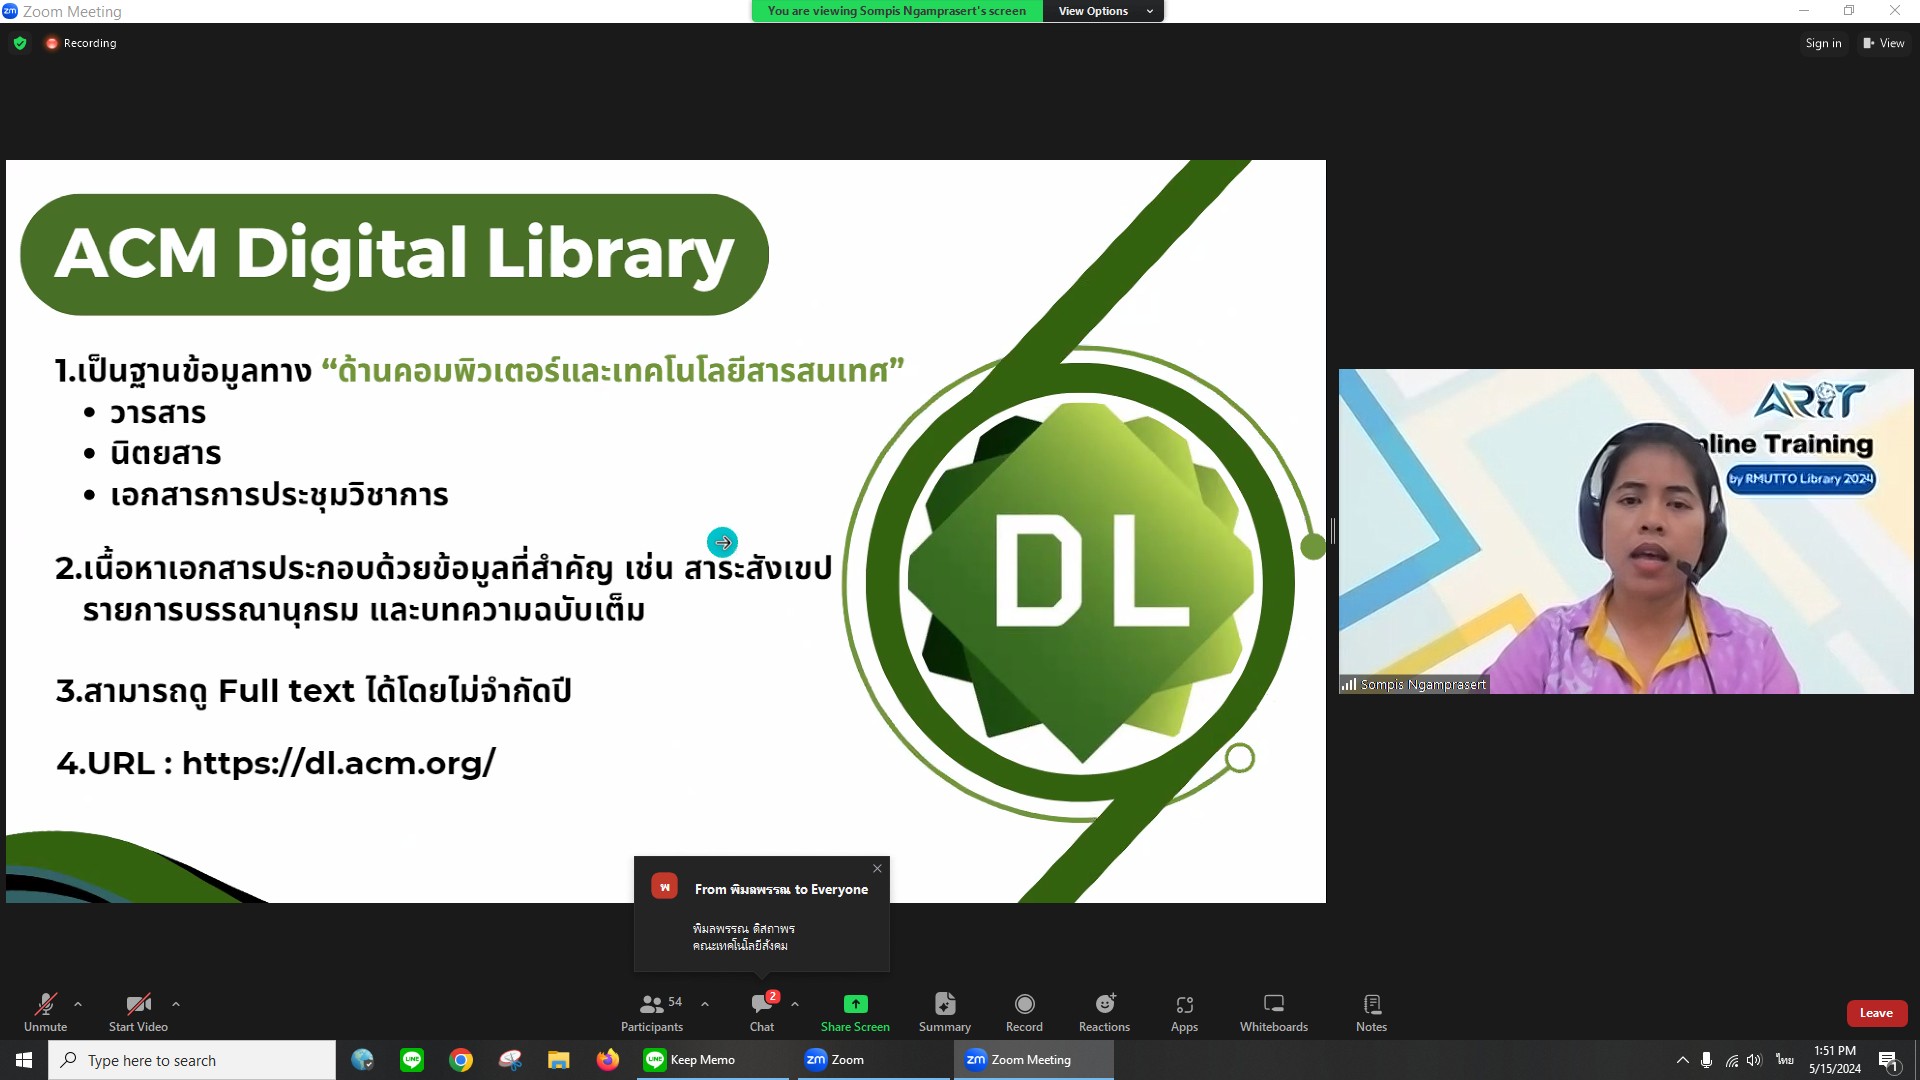Click the green Share Screen button
This screenshot has width=1920, height=1080.
coord(855,1011)
